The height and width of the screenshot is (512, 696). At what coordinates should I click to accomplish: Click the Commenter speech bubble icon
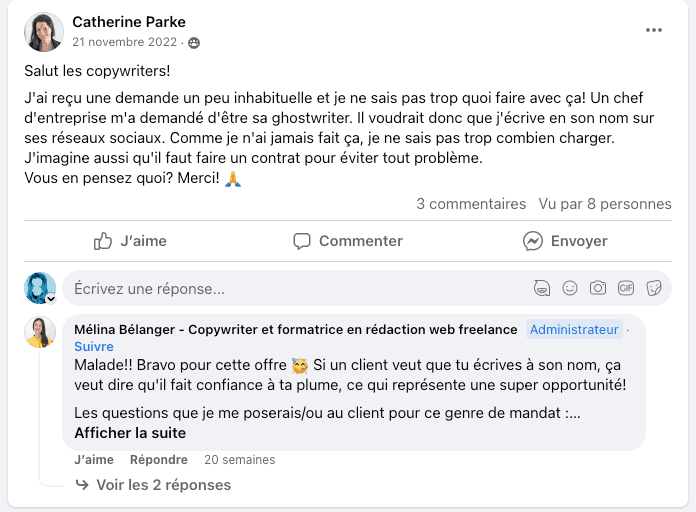click(302, 241)
